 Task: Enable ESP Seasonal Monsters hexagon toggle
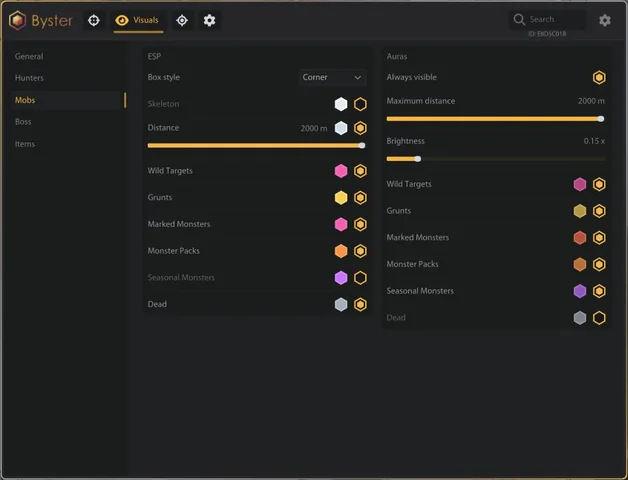[x=360, y=278]
